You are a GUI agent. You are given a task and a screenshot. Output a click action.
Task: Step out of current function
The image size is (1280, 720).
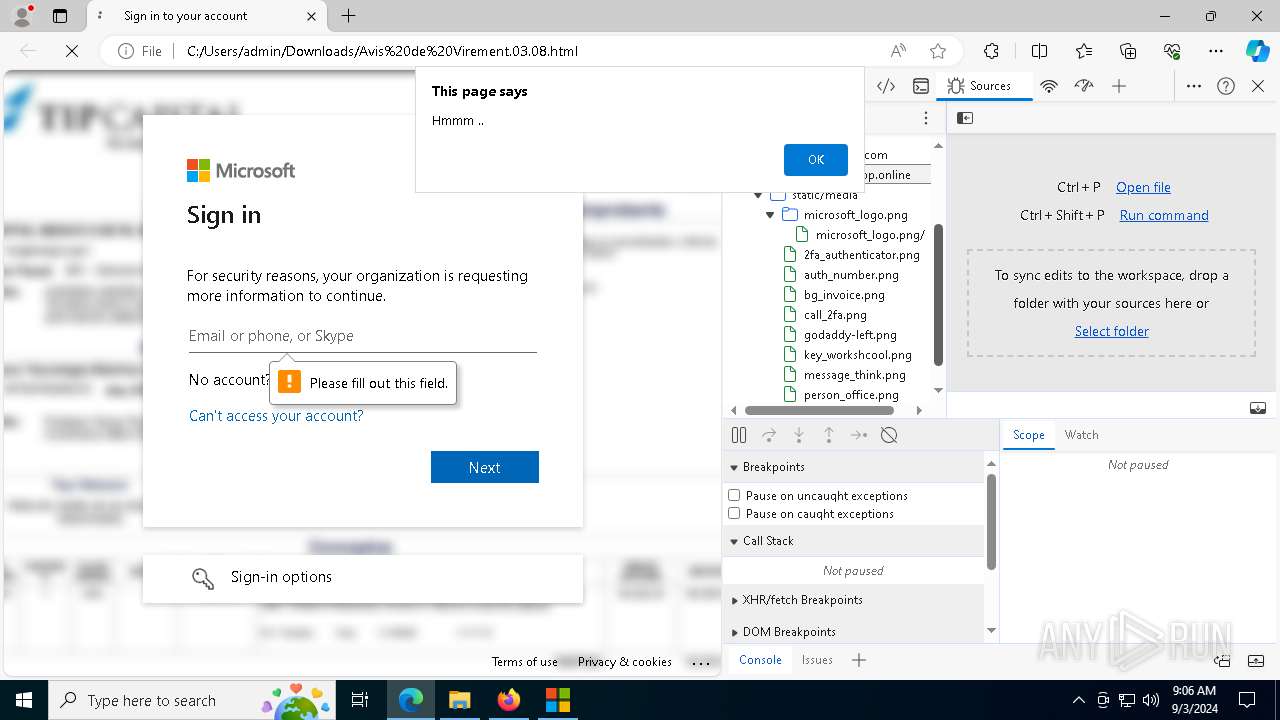(829, 435)
